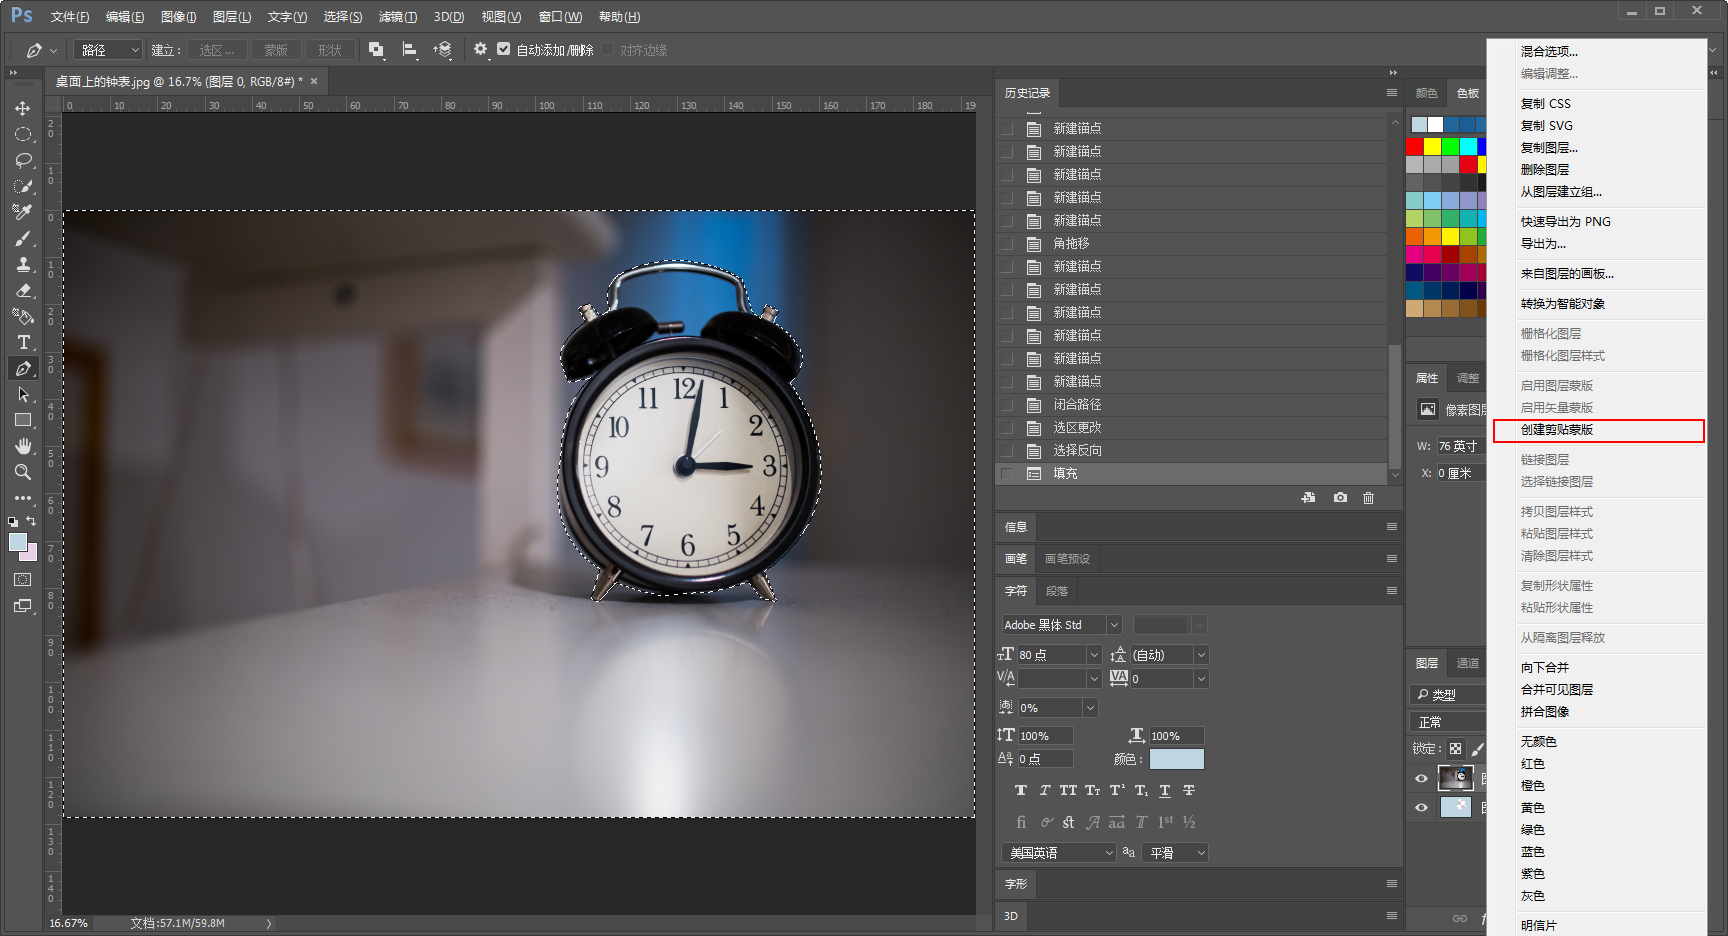This screenshot has width=1728, height=936.
Task: Toggle visibility of the bottom layer
Action: (x=1421, y=807)
